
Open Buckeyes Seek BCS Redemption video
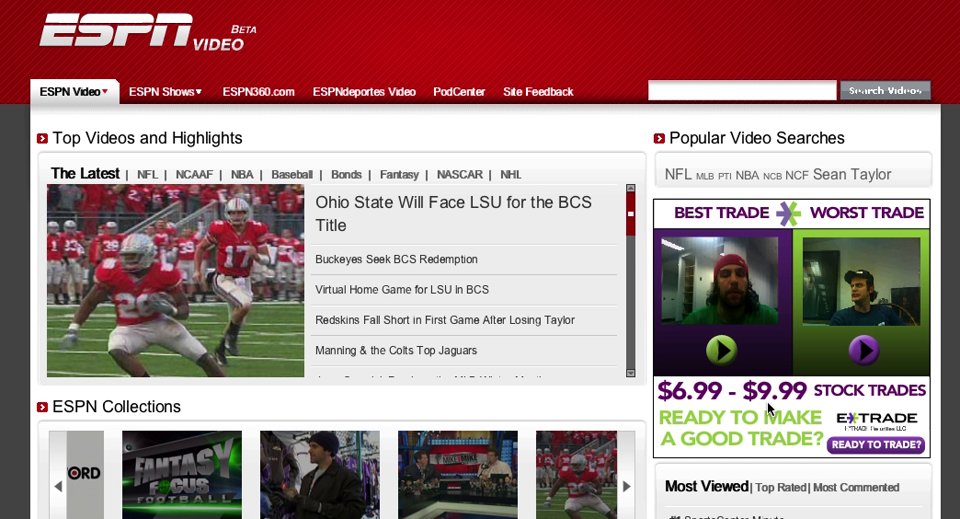pyautogui.click(x=396, y=260)
